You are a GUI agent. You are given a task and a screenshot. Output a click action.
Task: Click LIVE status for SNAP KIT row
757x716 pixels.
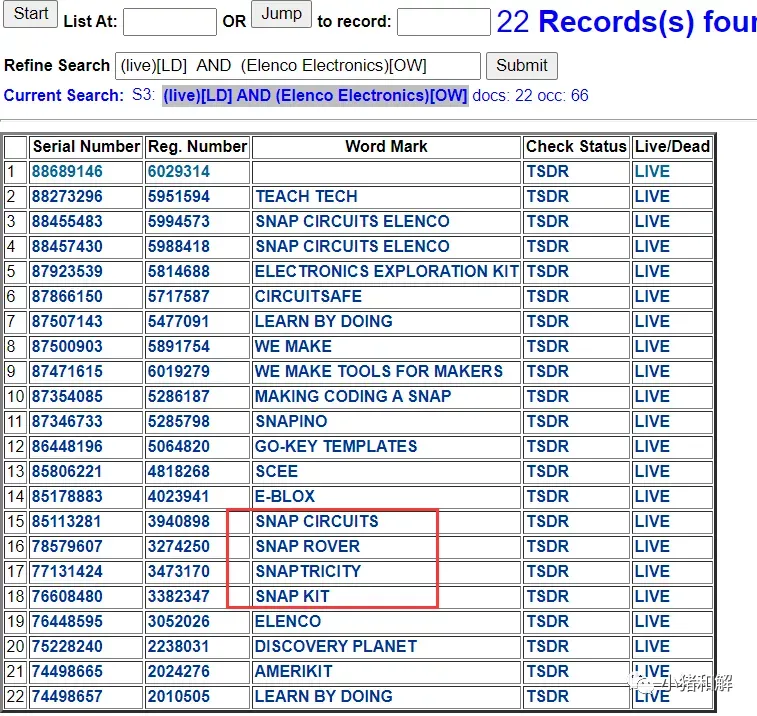tap(652, 597)
